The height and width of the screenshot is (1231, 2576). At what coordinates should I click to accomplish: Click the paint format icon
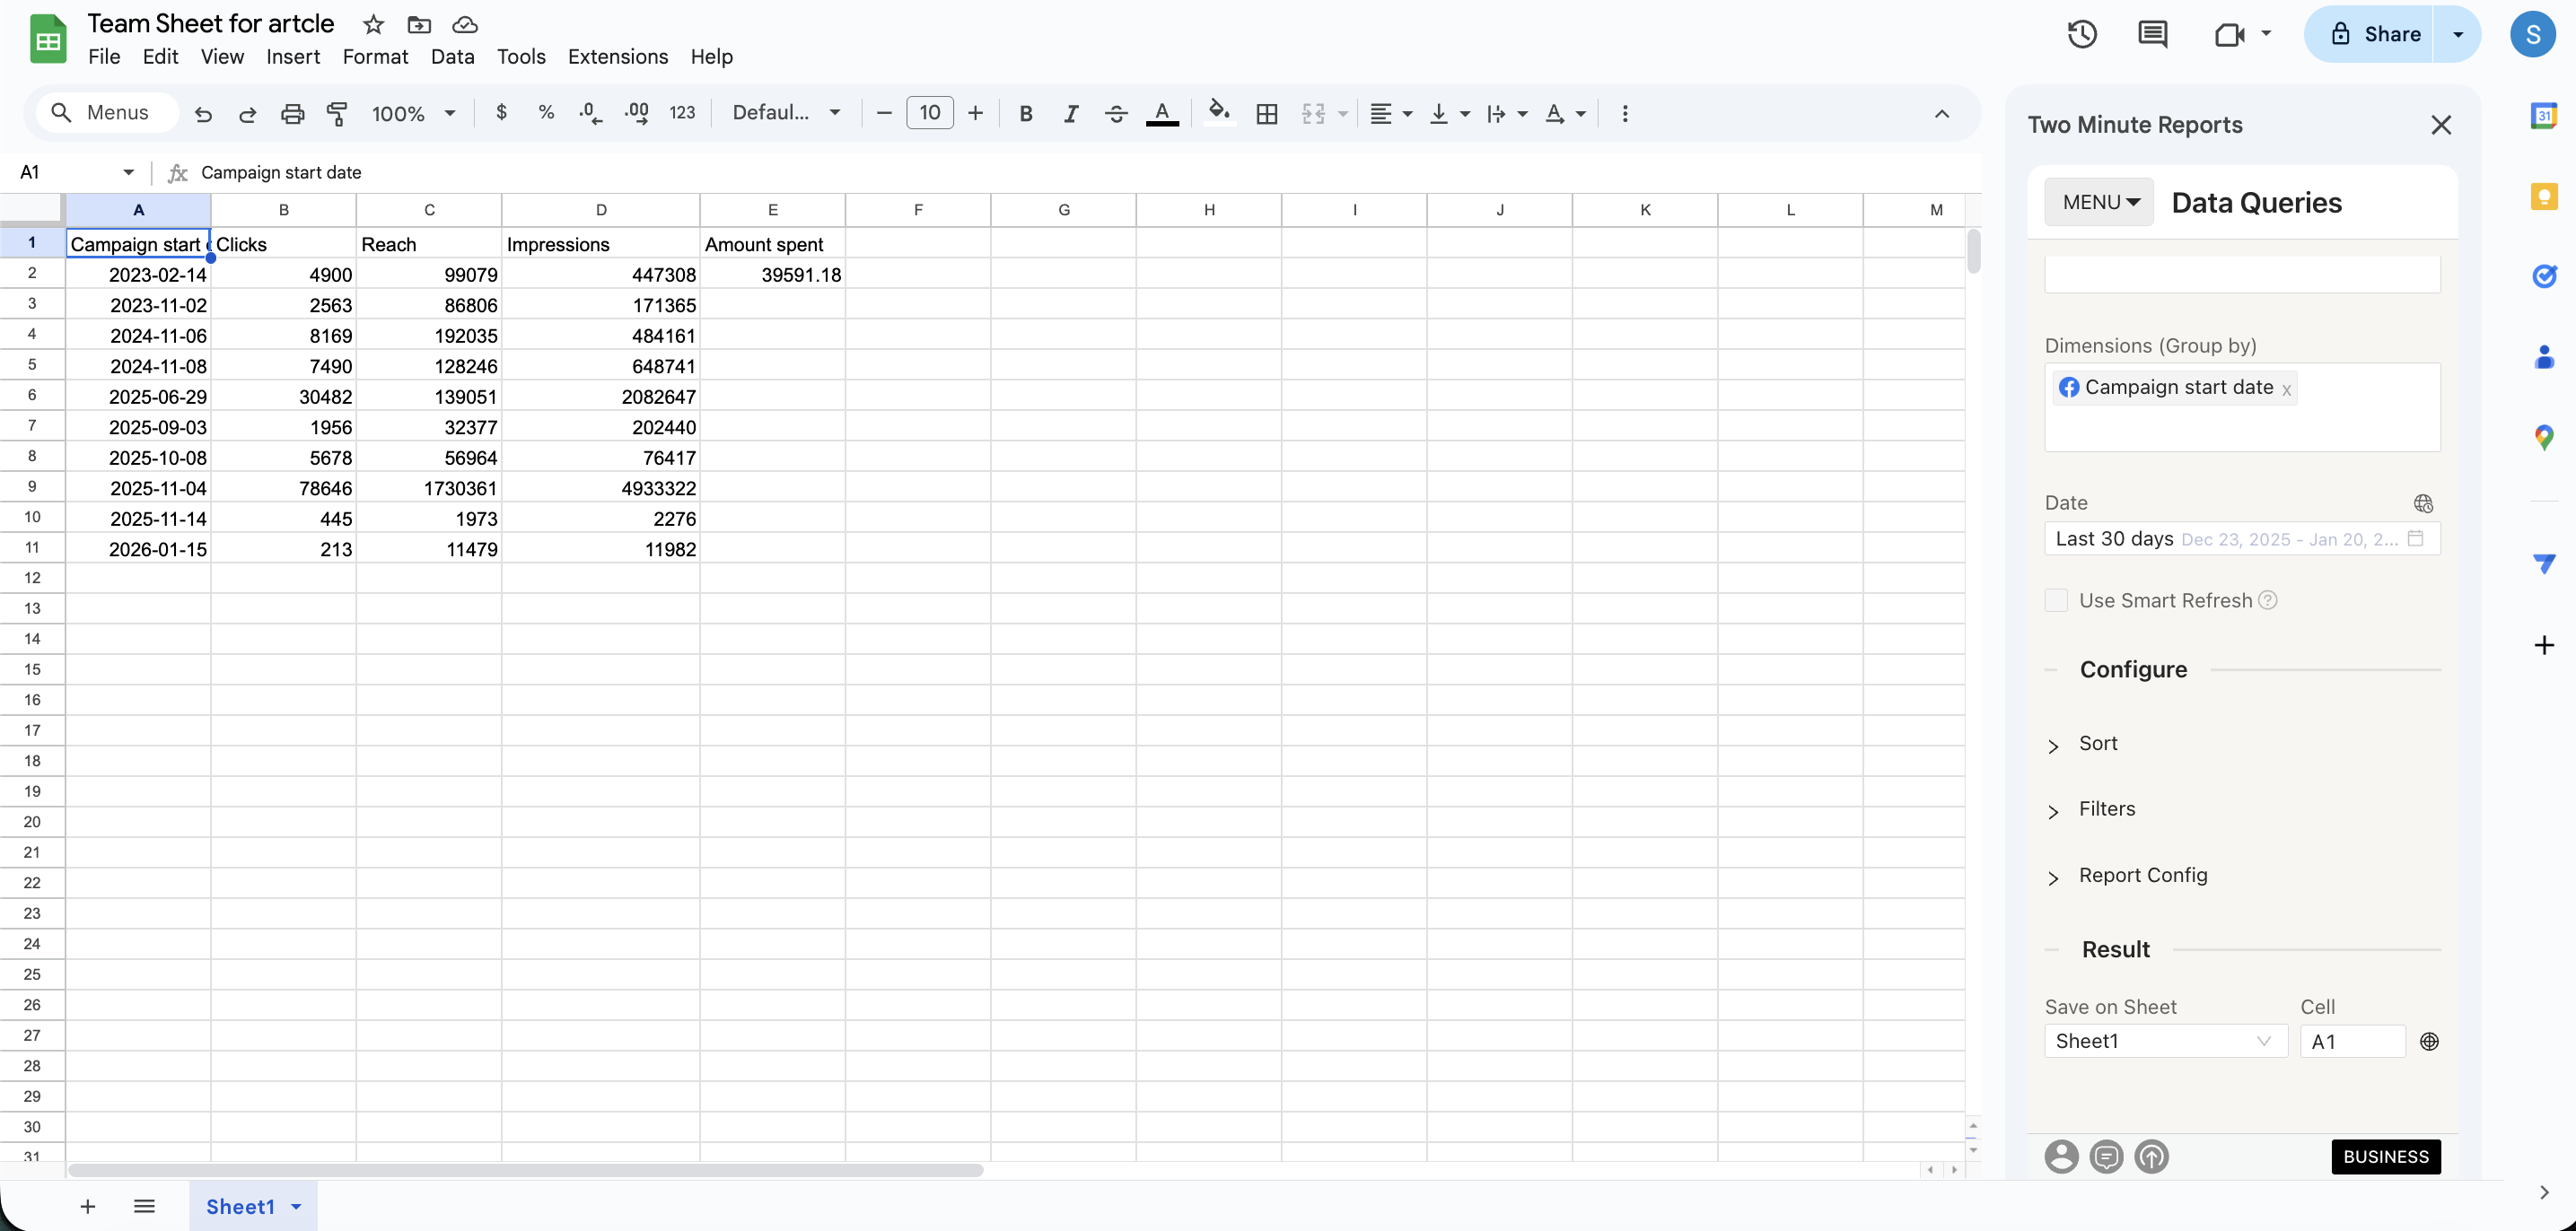click(337, 113)
